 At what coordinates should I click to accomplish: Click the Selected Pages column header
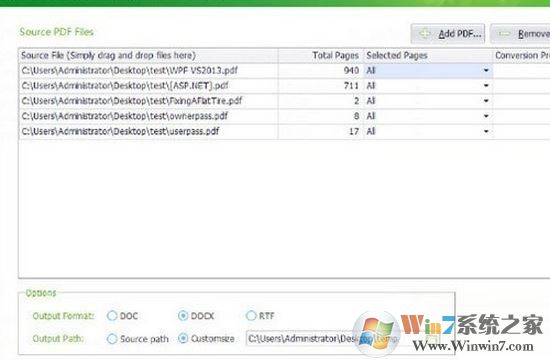(428, 55)
